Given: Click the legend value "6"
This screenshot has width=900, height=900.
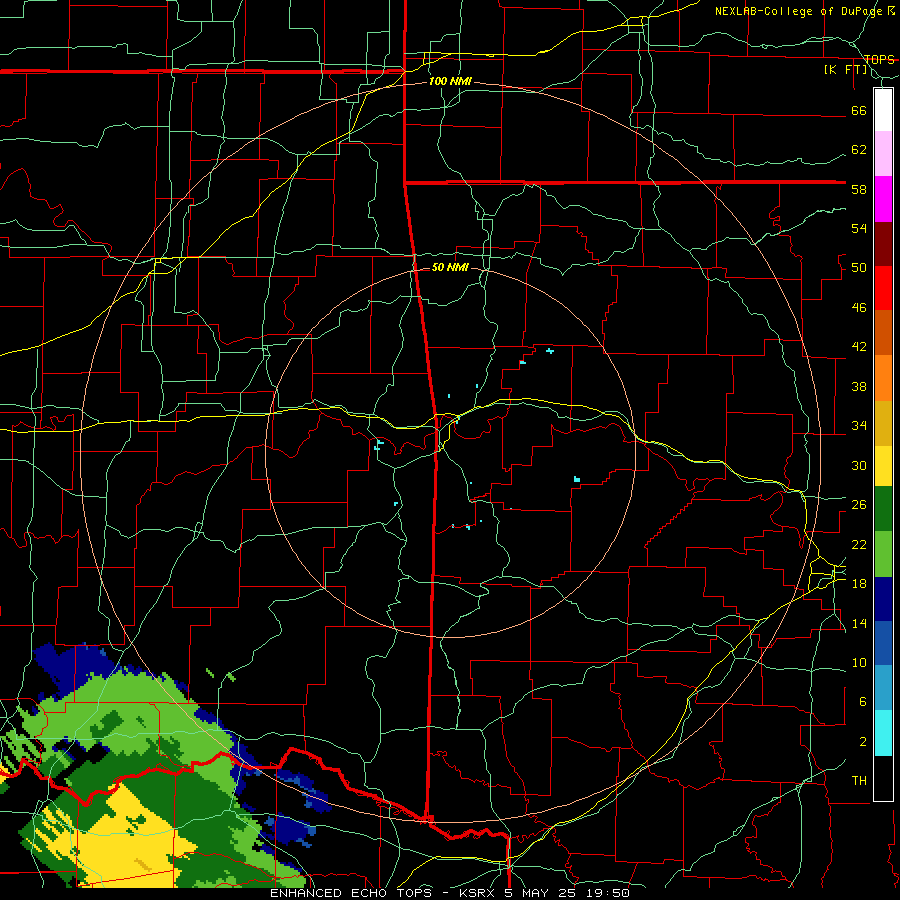Looking at the screenshot, I should click(x=862, y=702).
